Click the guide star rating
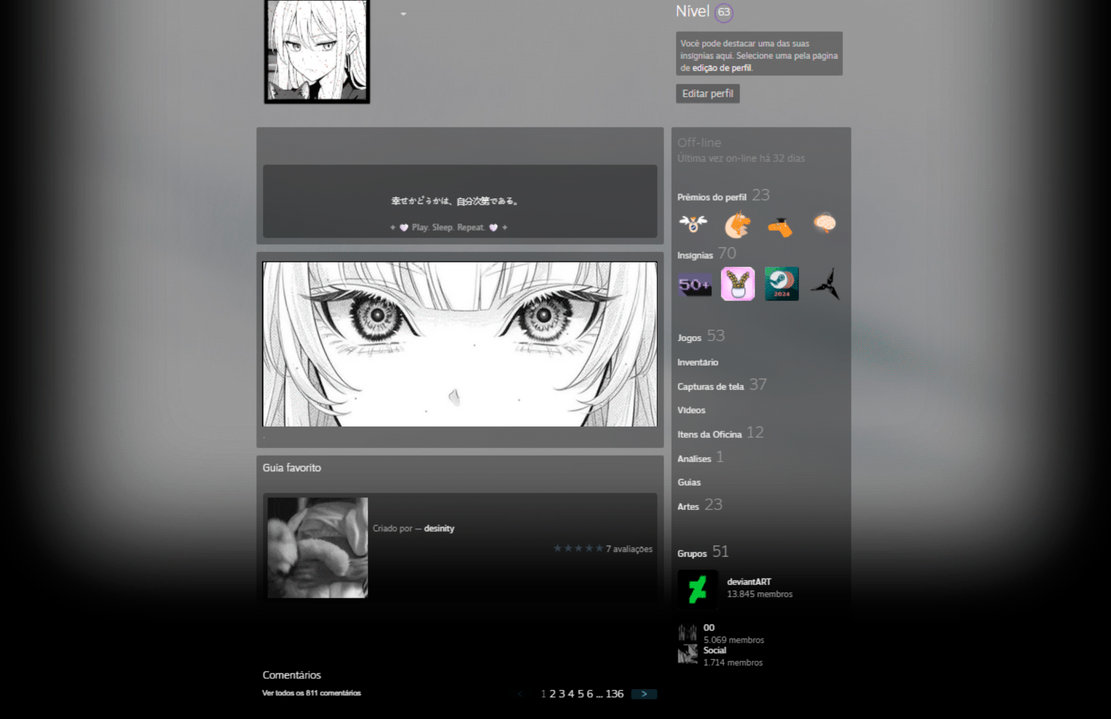 (x=578, y=548)
